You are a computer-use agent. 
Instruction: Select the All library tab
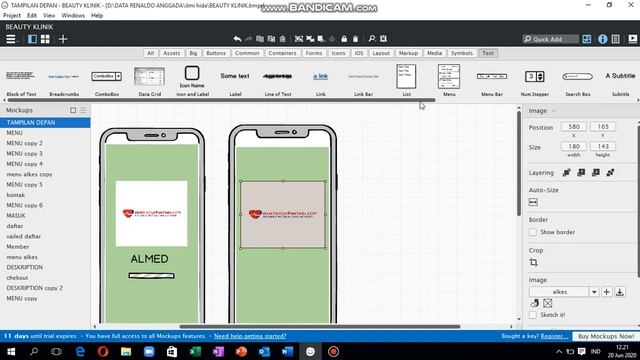[151, 53]
